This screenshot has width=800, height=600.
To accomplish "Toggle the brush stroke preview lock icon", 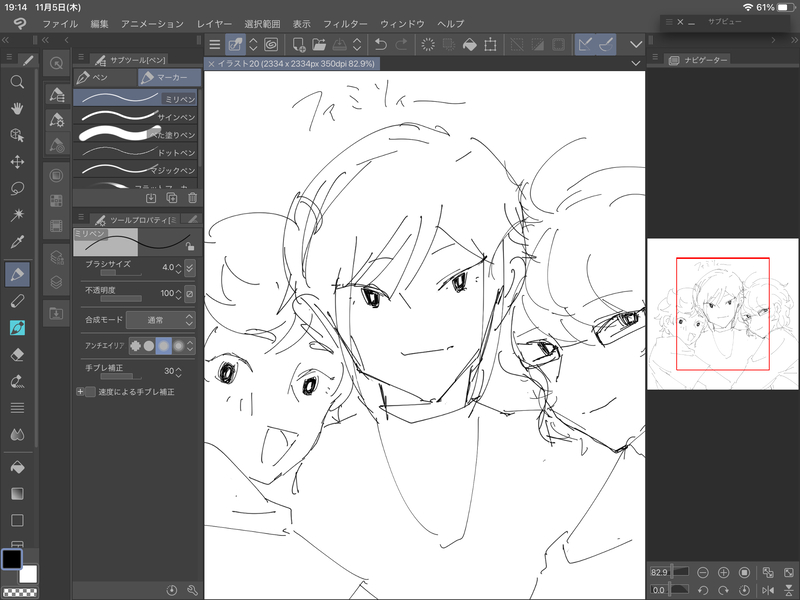I will click(x=190, y=246).
